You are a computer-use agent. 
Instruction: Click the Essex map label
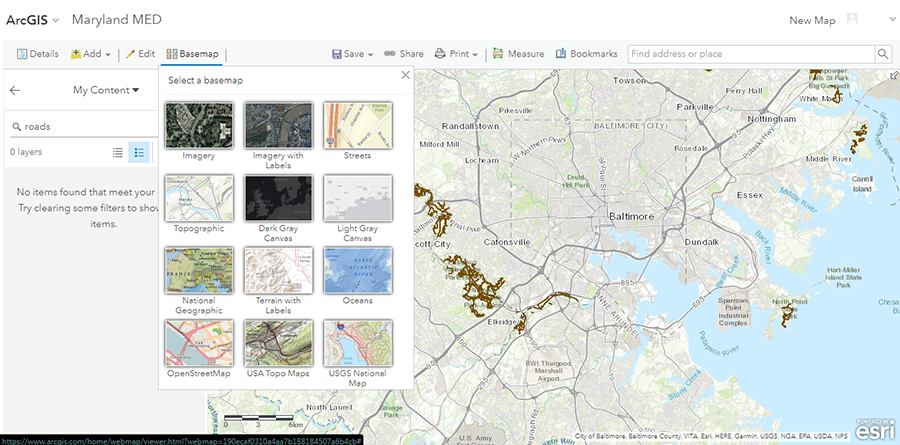[x=750, y=195]
